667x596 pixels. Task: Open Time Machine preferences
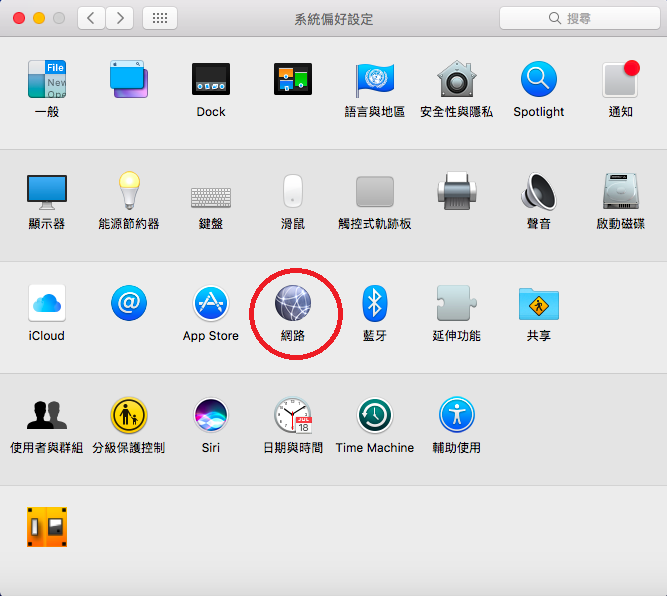375,415
